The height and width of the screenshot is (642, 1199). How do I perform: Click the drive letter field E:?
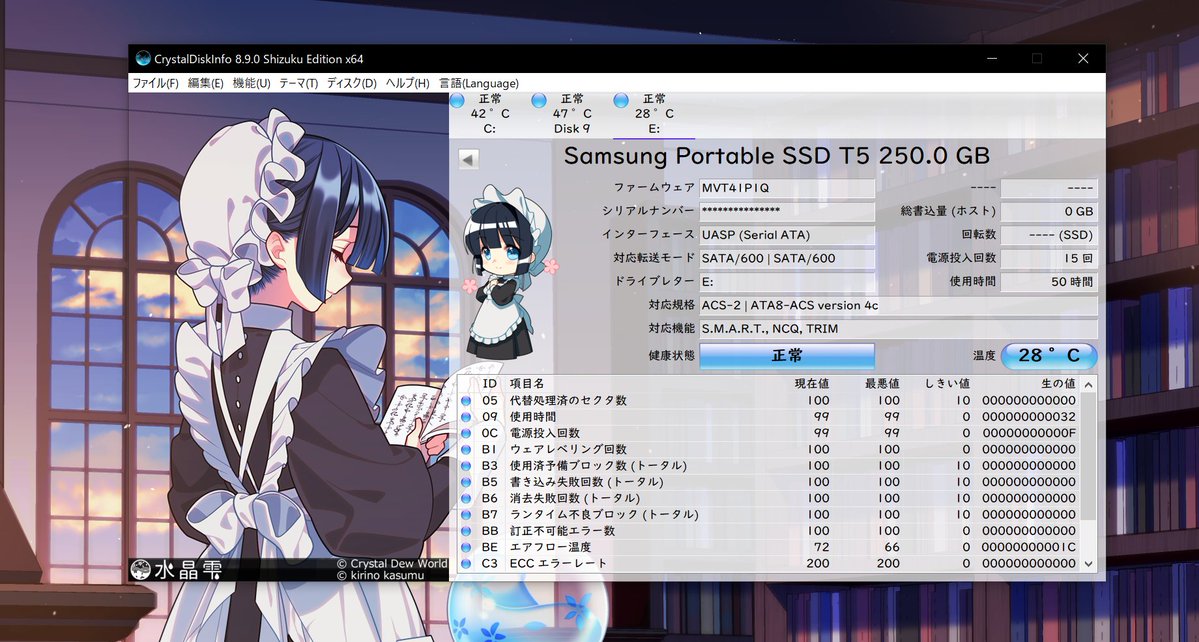coord(787,281)
